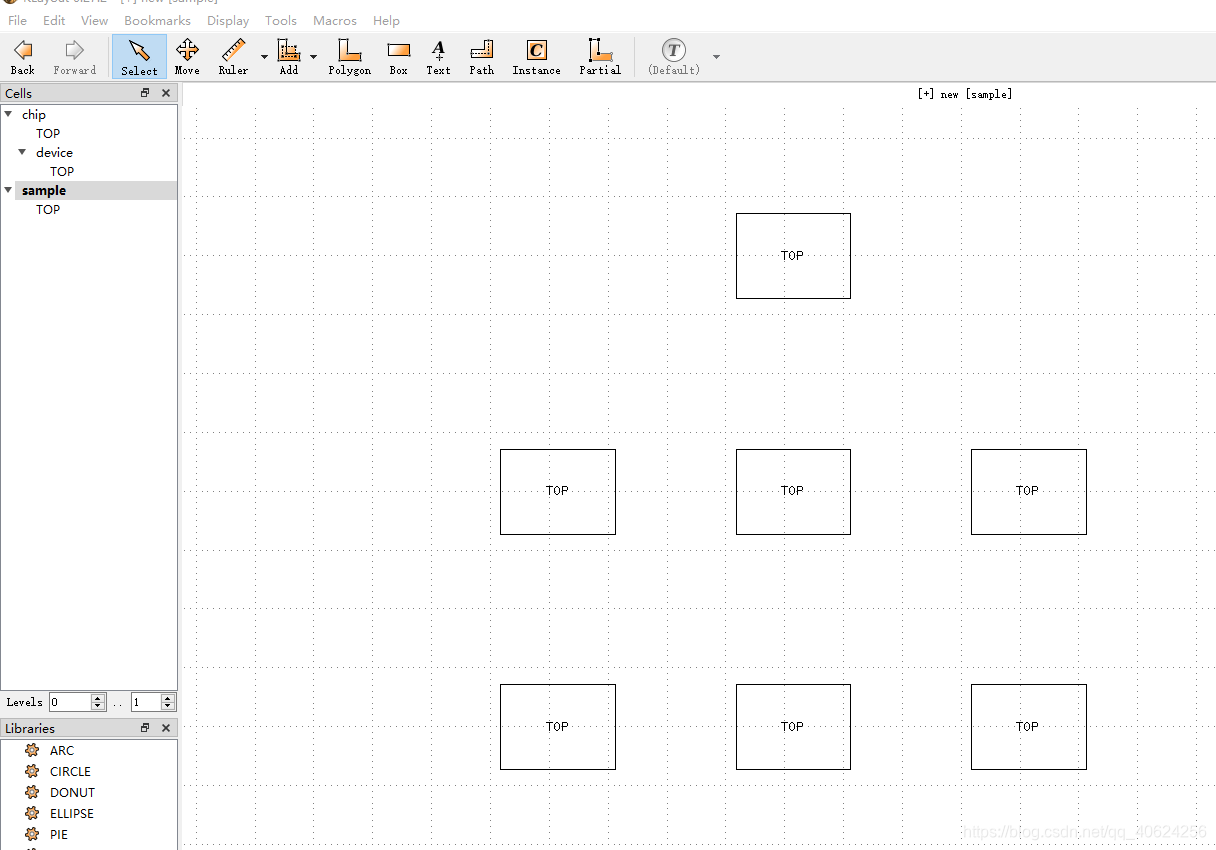Viewport: 1216px width, 850px height.
Task: Increase the Levels to value 1
Action: [168, 698]
